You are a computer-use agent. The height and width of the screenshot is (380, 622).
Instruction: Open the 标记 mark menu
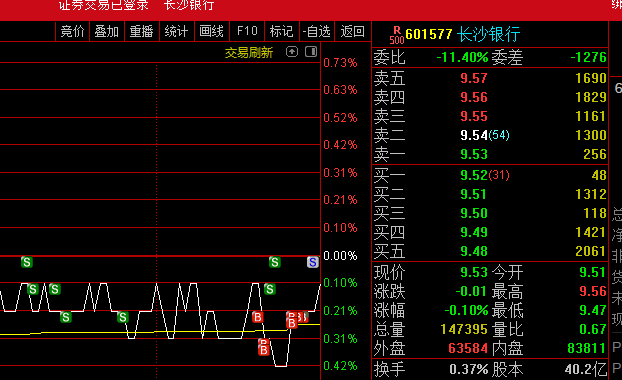(x=281, y=31)
